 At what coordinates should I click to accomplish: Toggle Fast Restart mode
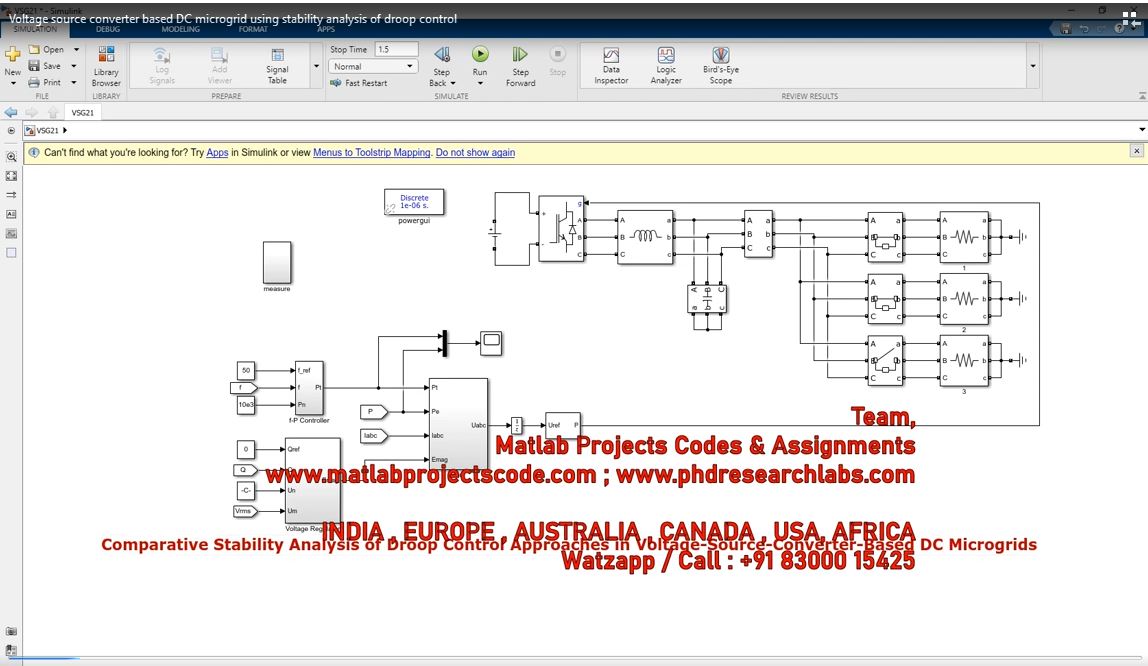[359, 83]
